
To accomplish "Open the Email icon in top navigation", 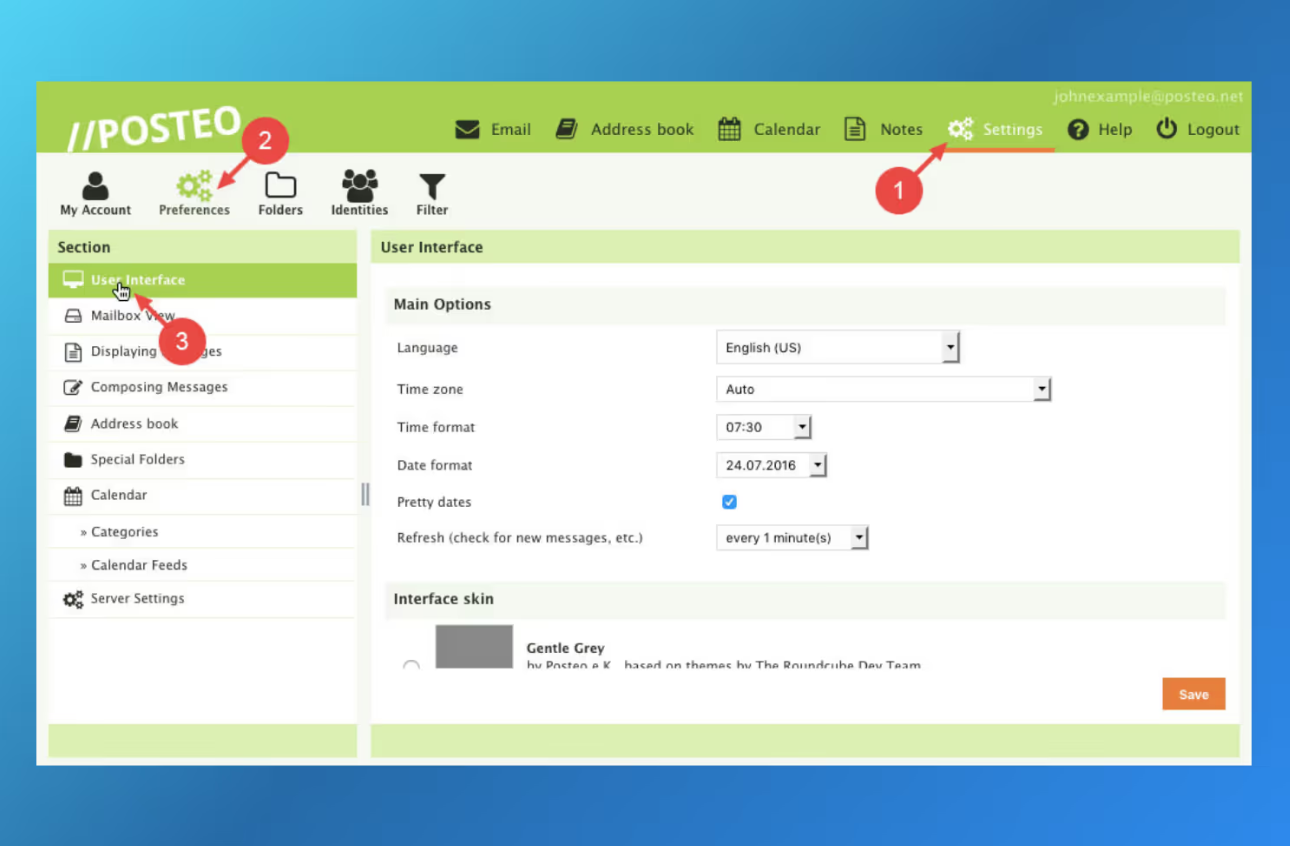I will [x=466, y=128].
